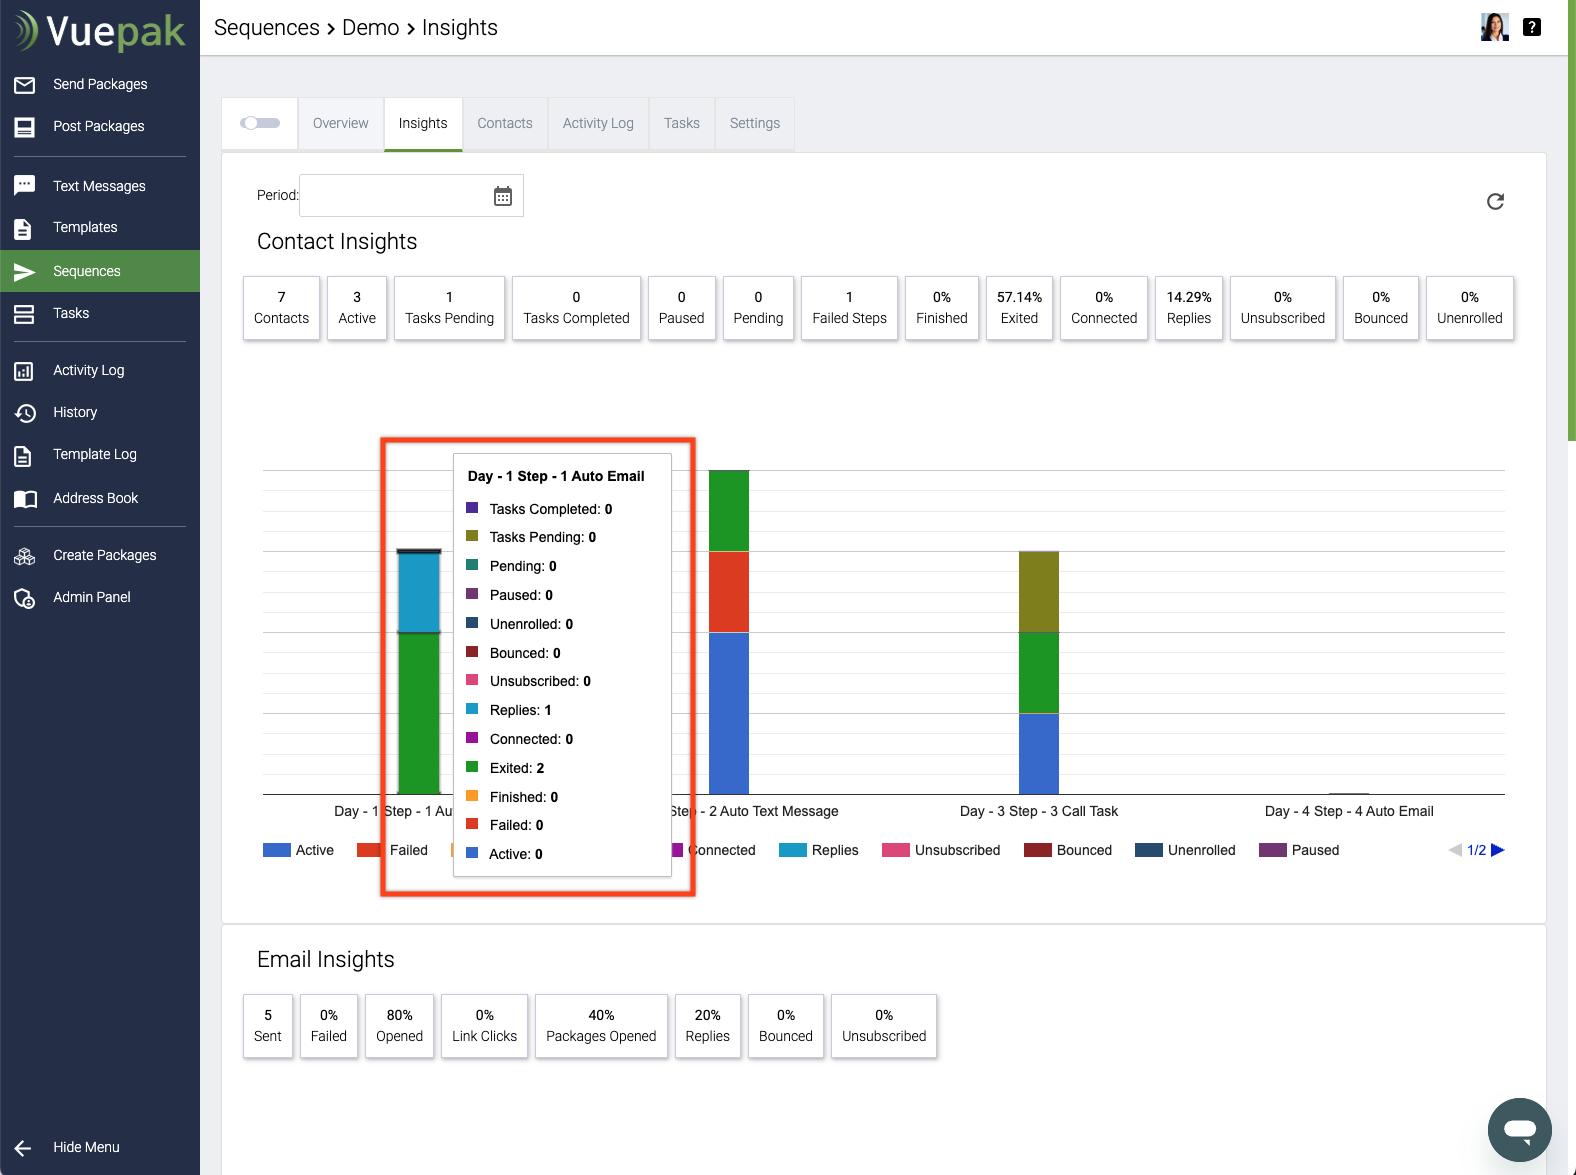Go to next legend page arrow

click(x=1498, y=850)
